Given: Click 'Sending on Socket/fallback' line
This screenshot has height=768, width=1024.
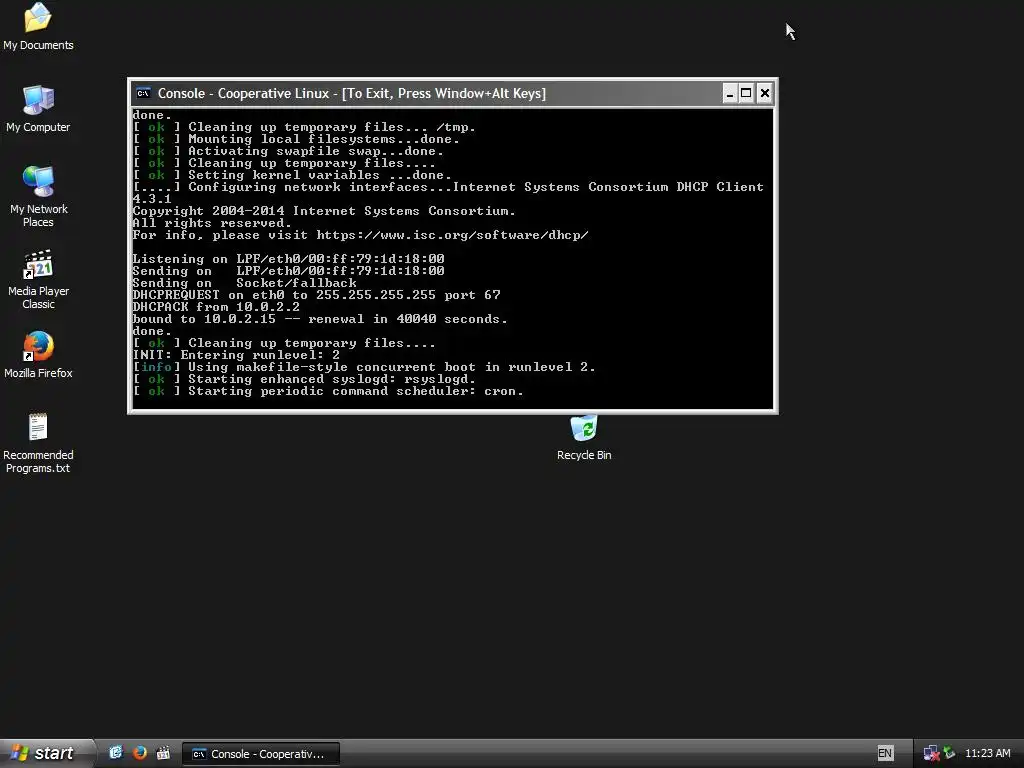Looking at the screenshot, I should 244,283.
